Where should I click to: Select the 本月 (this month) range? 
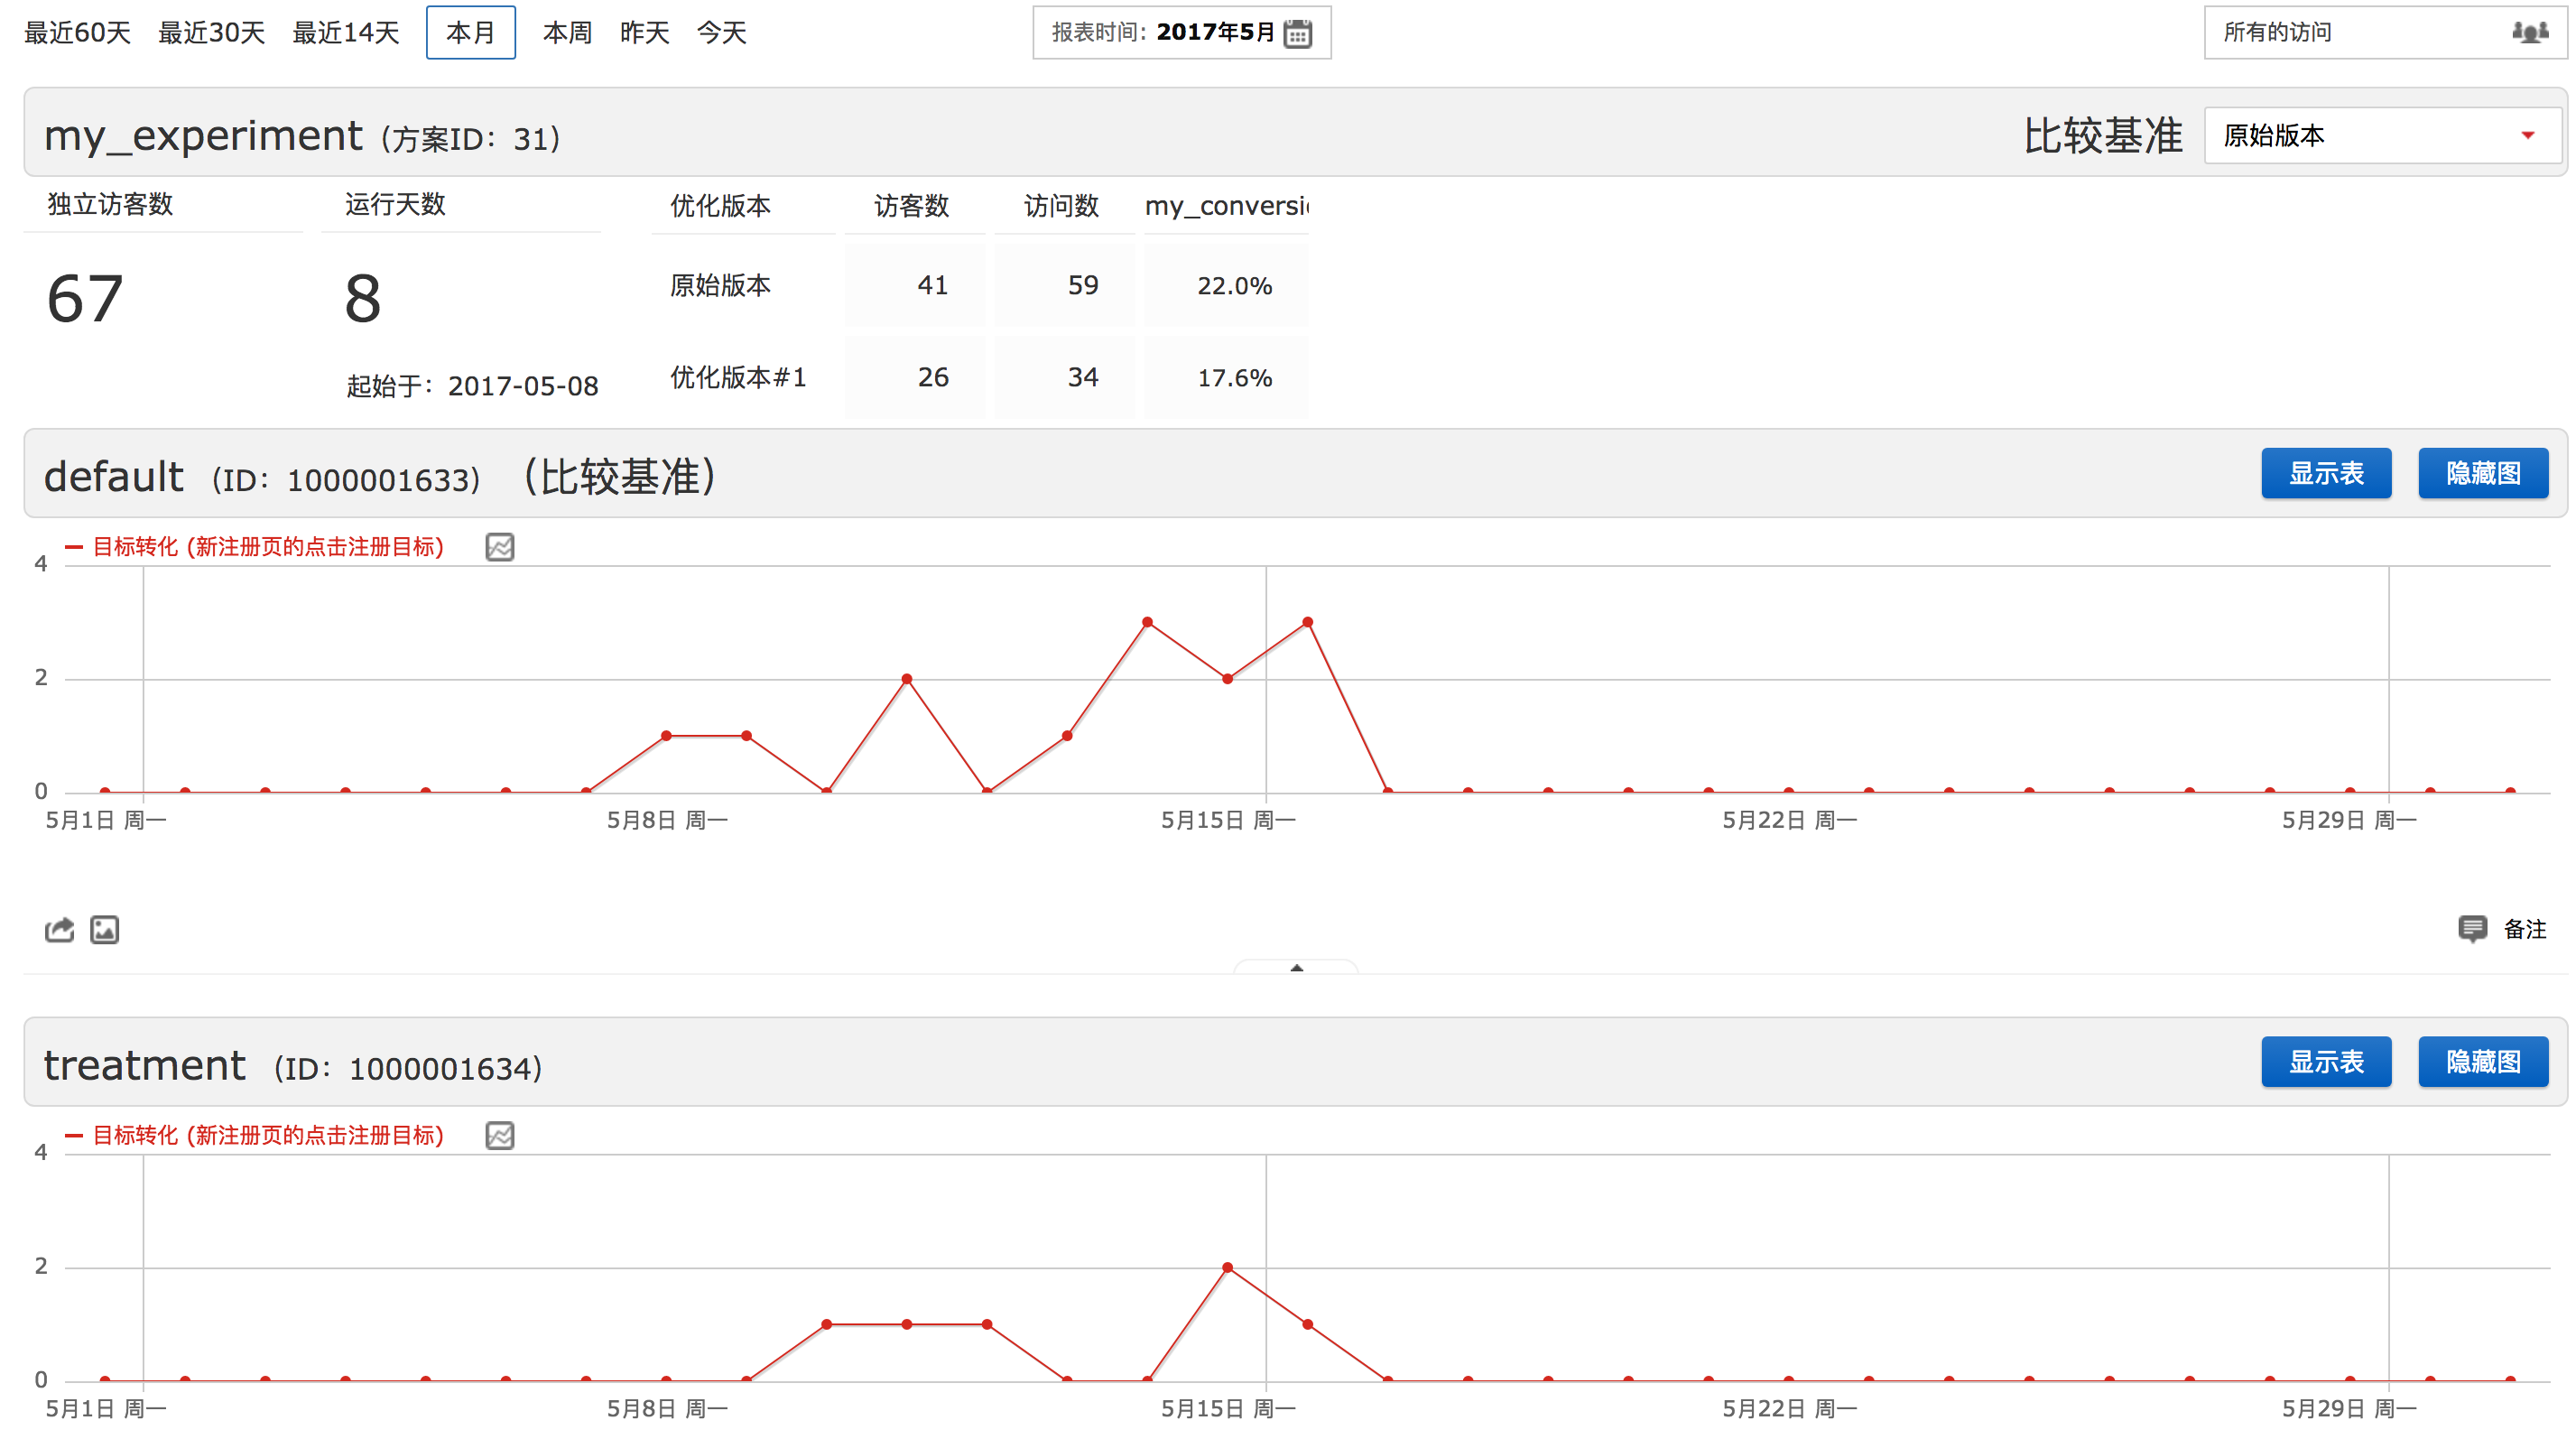[x=471, y=33]
